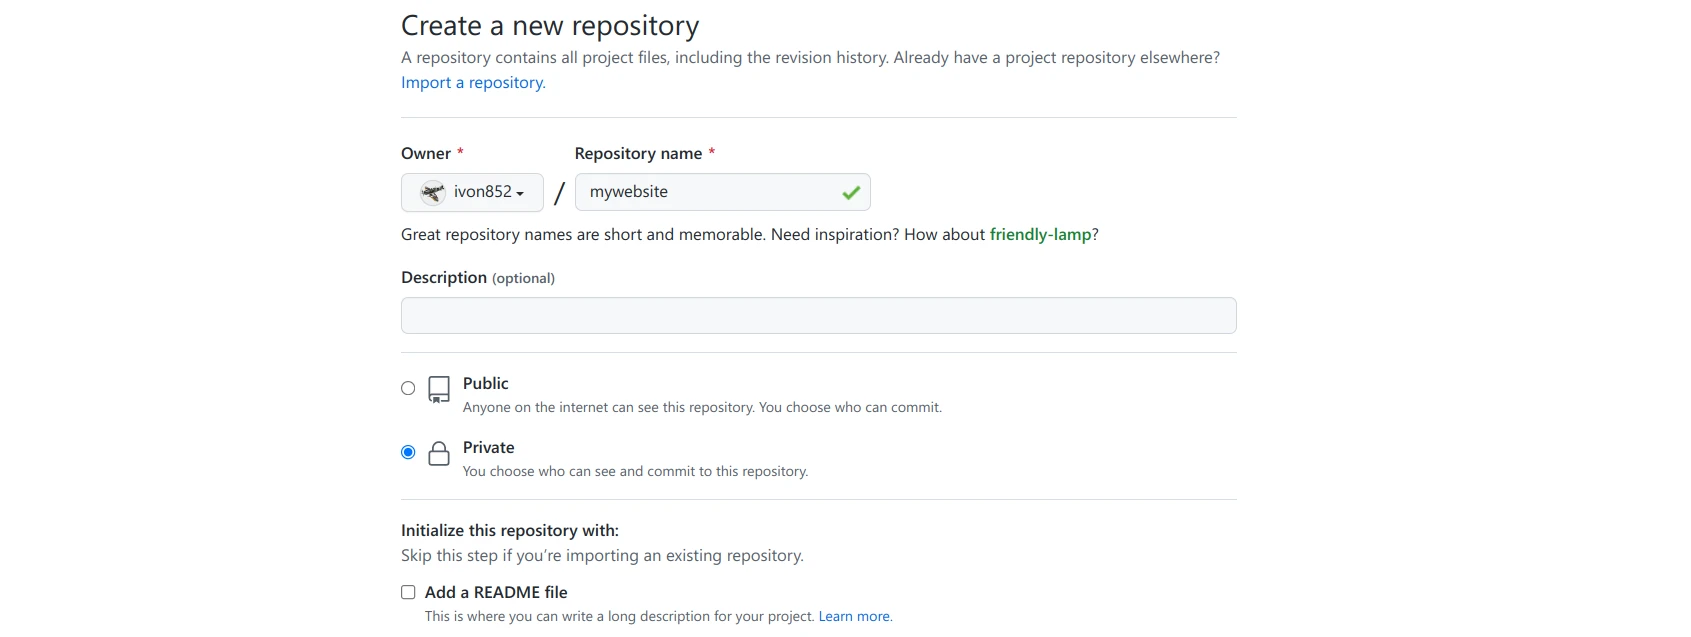Select the Private radio button
This screenshot has width=1691, height=637.
click(x=408, y=452)
